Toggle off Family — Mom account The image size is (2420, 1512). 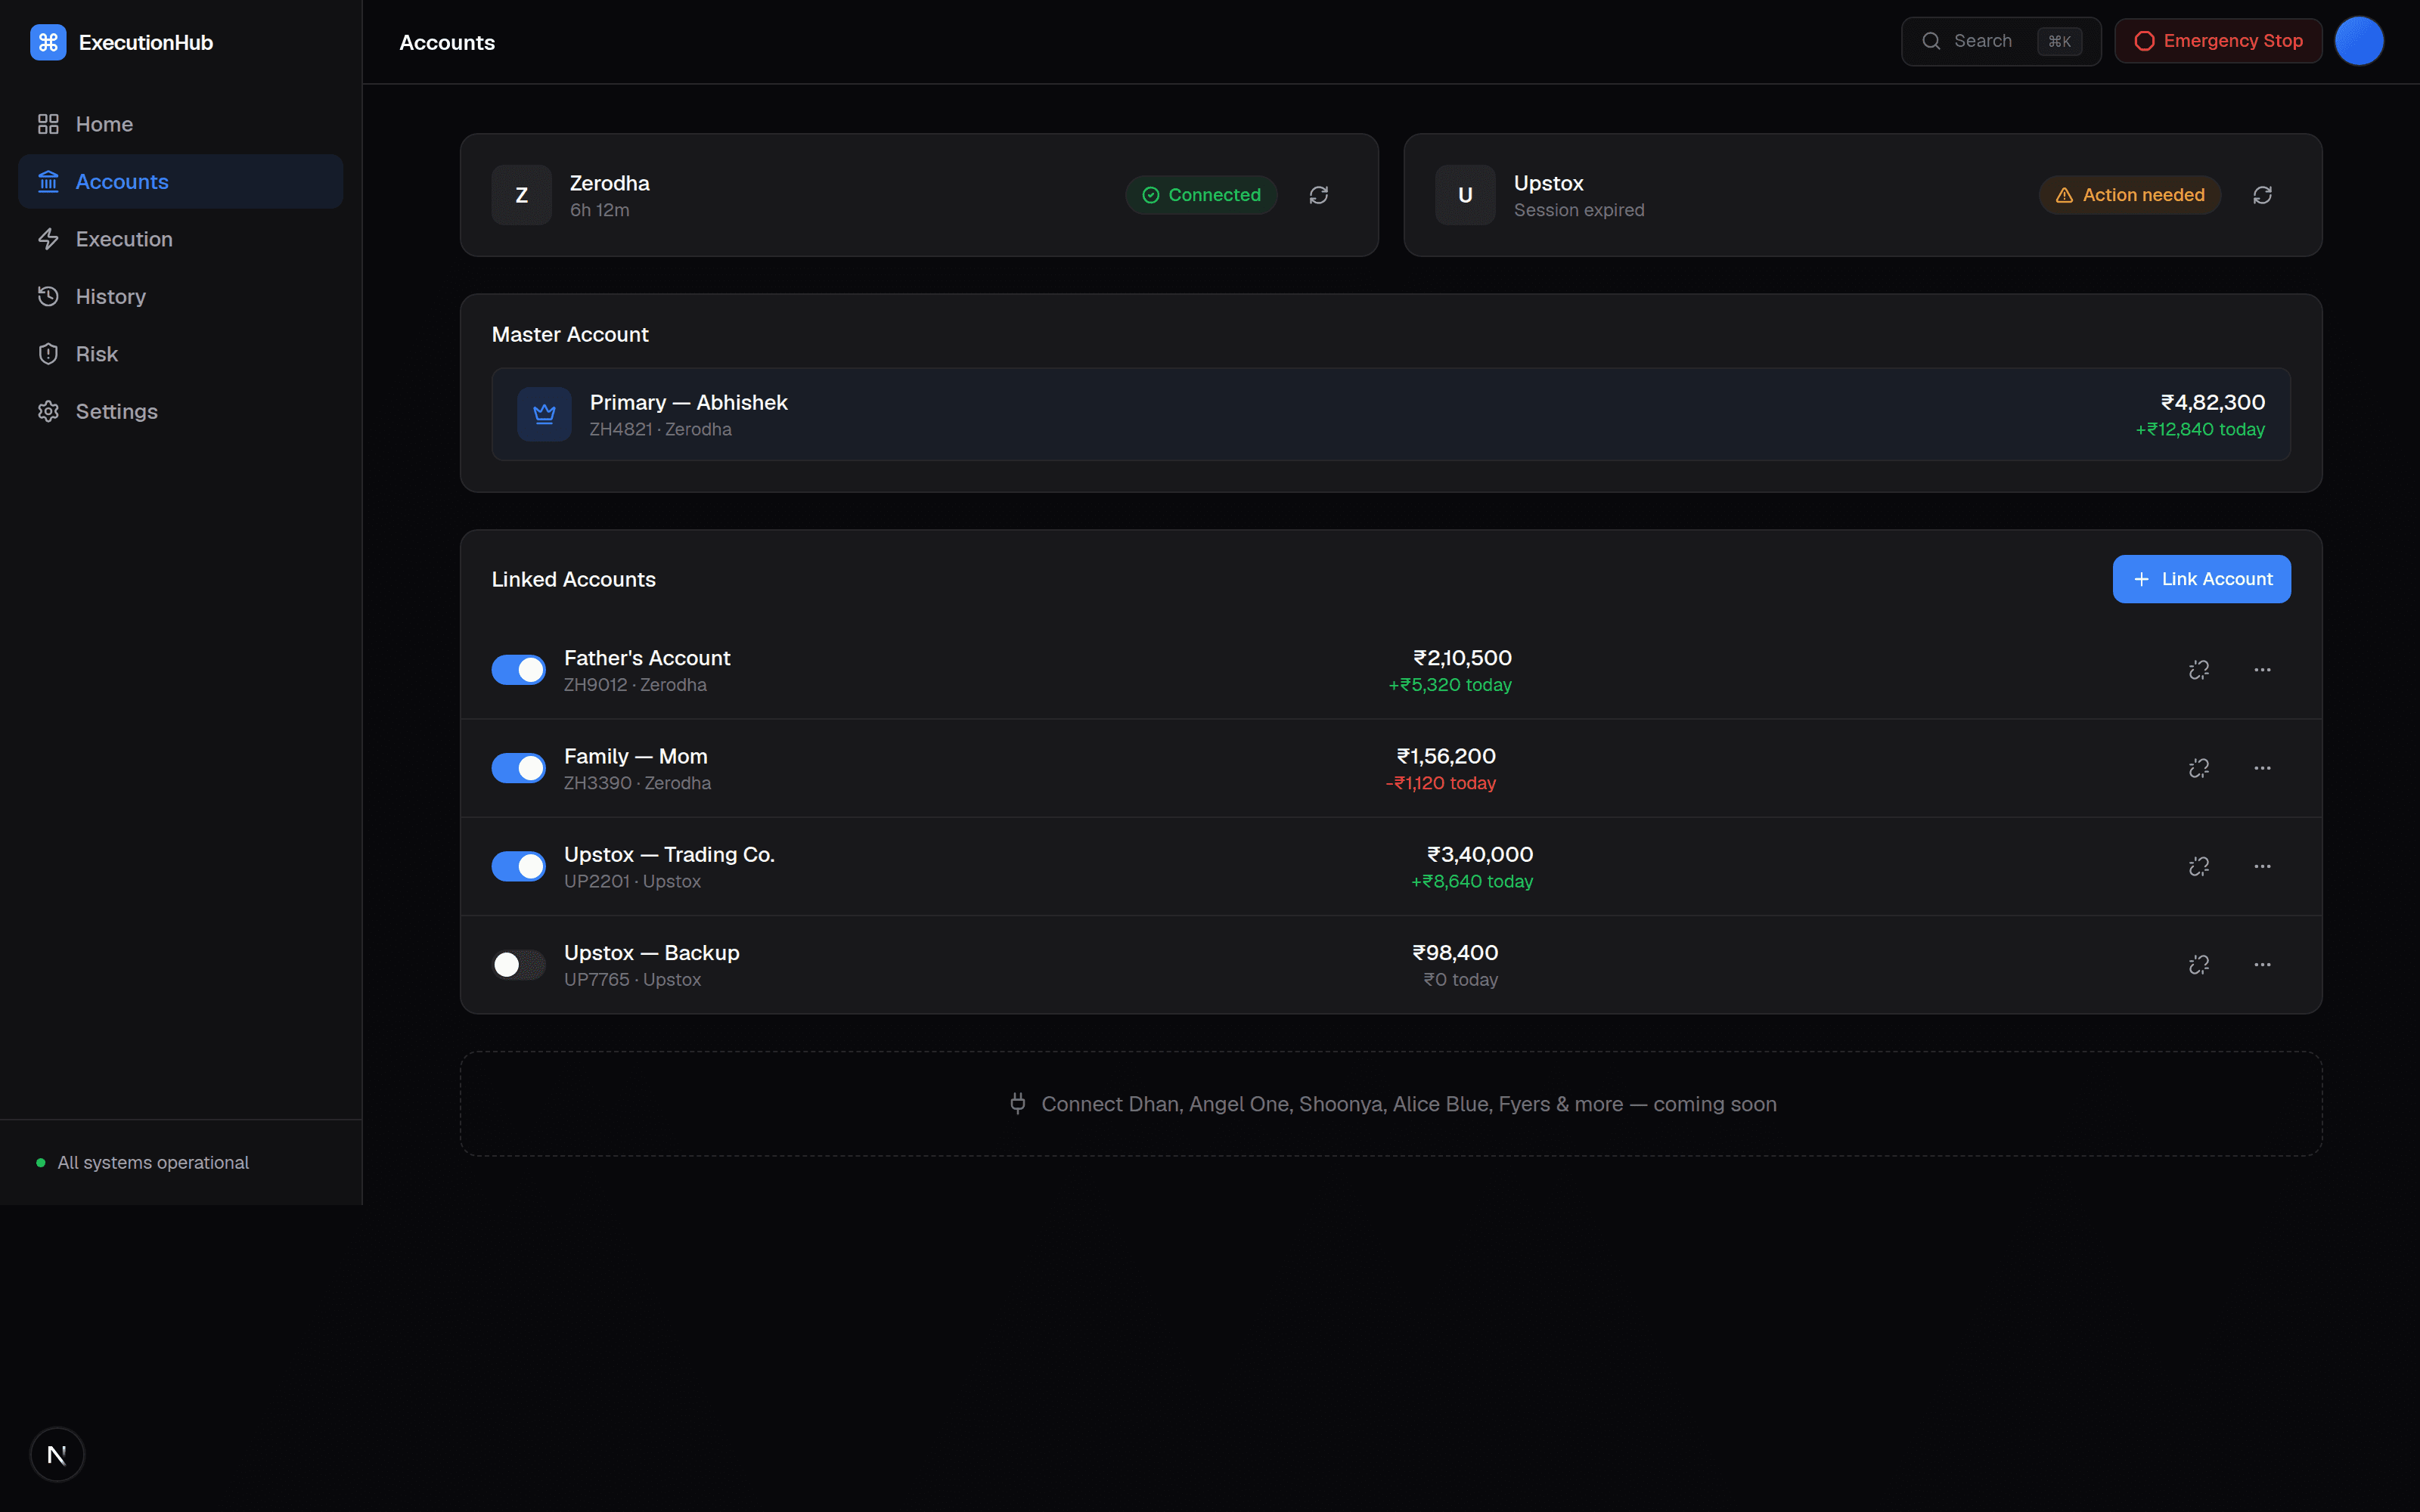pyautogui.click(x=518, y=768)
